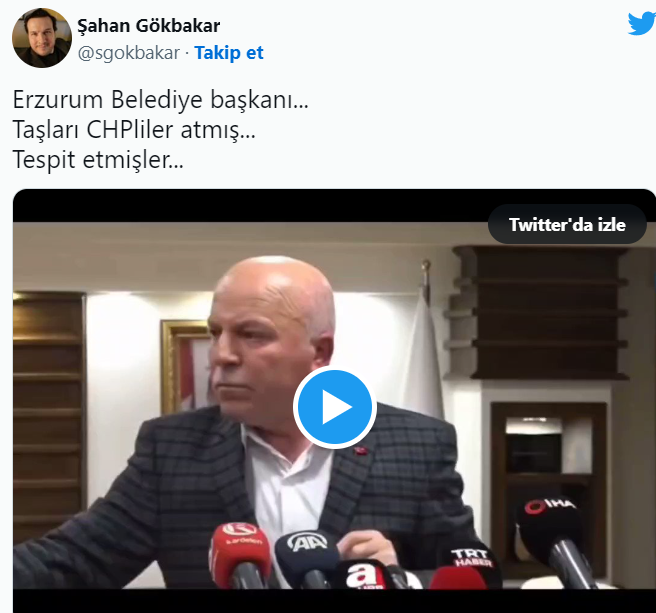
Task: Open the Şahan Gökbakar display name
Action: [x=149, y=26]
